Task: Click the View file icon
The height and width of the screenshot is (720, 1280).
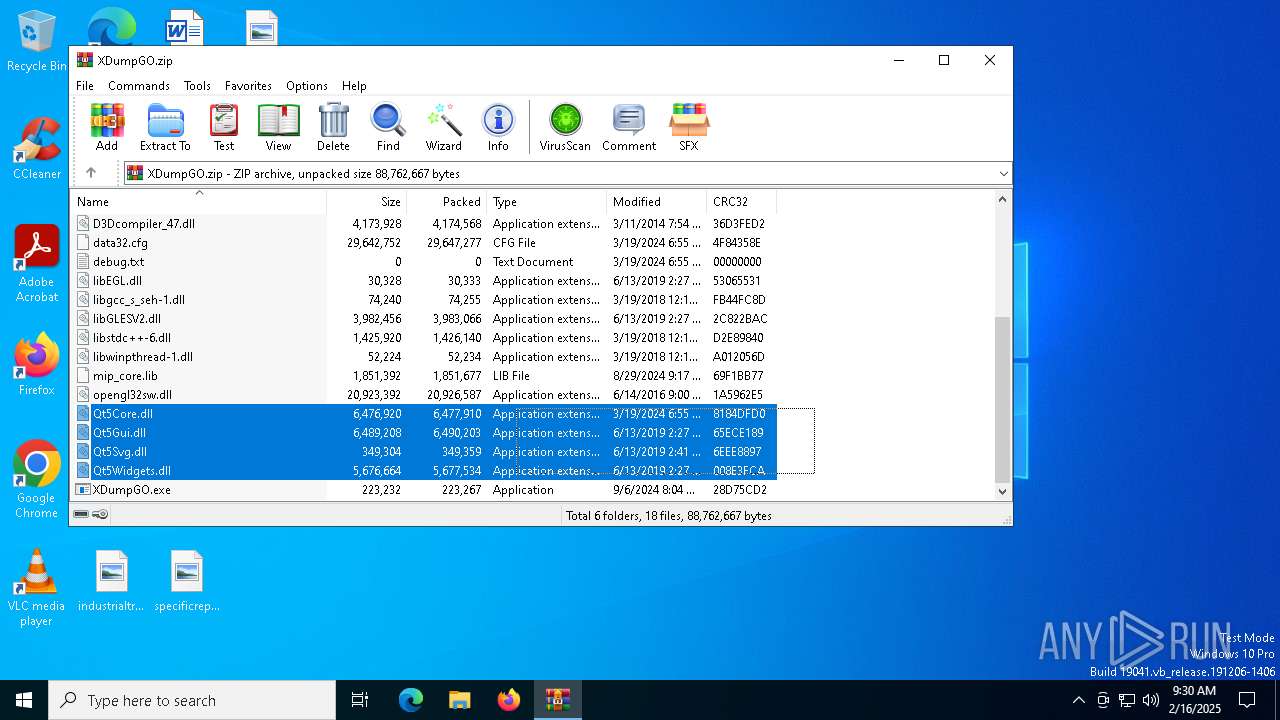Action: pyautogui.click(x=278, y=127)
